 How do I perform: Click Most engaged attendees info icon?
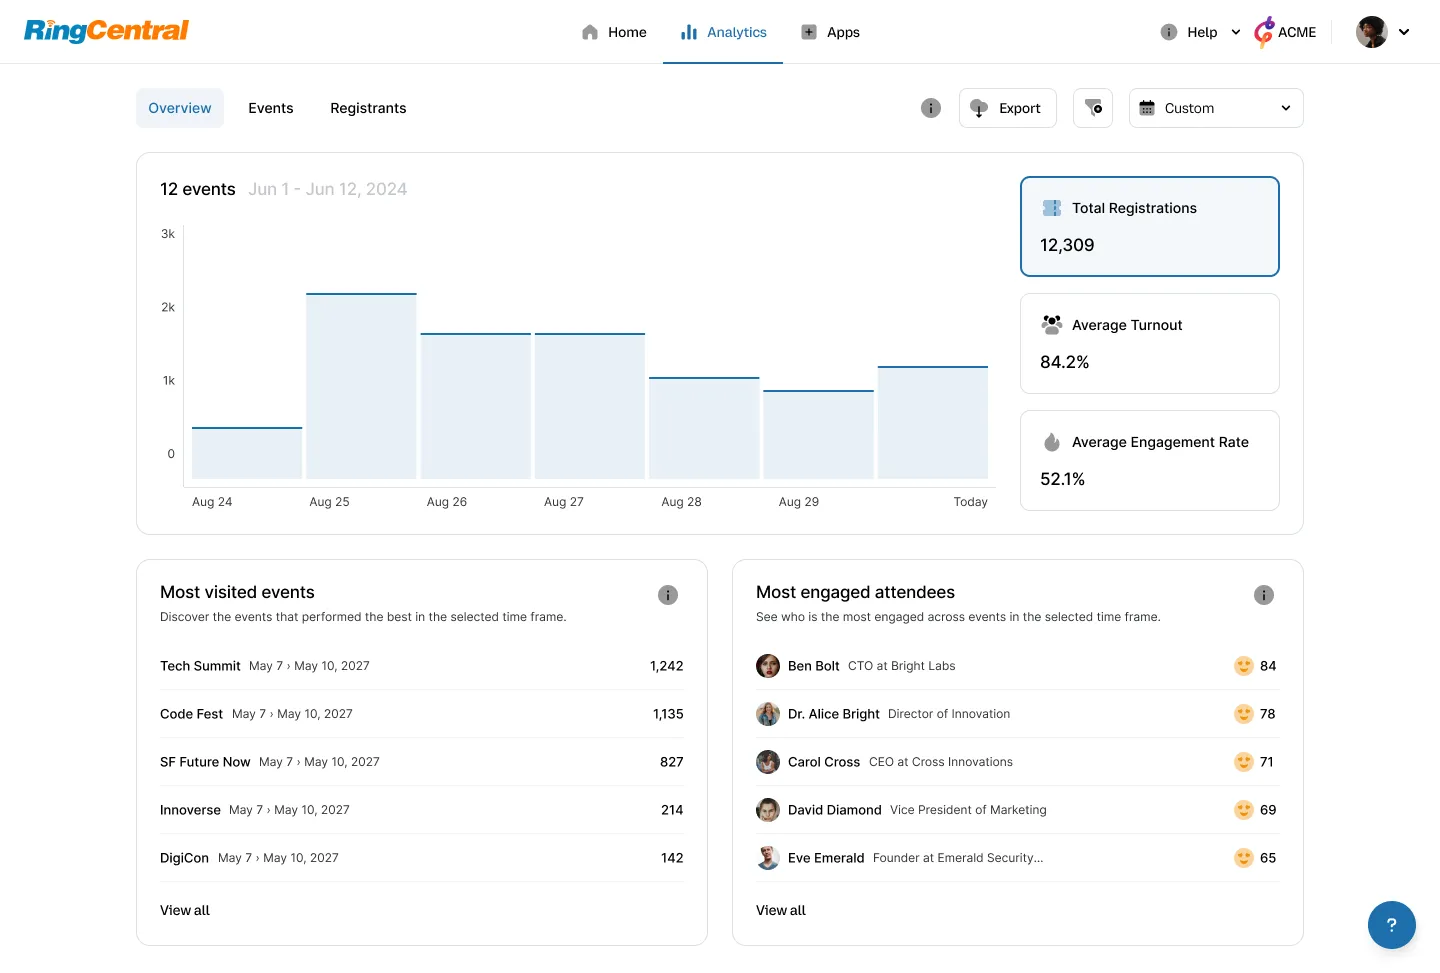point(1264,595)
